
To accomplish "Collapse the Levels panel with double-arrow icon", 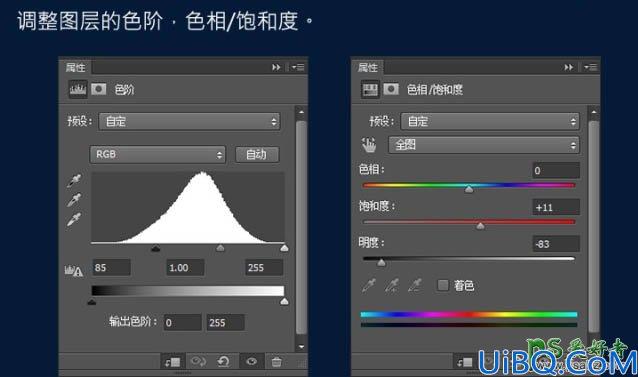I will [x=276, y=67].
